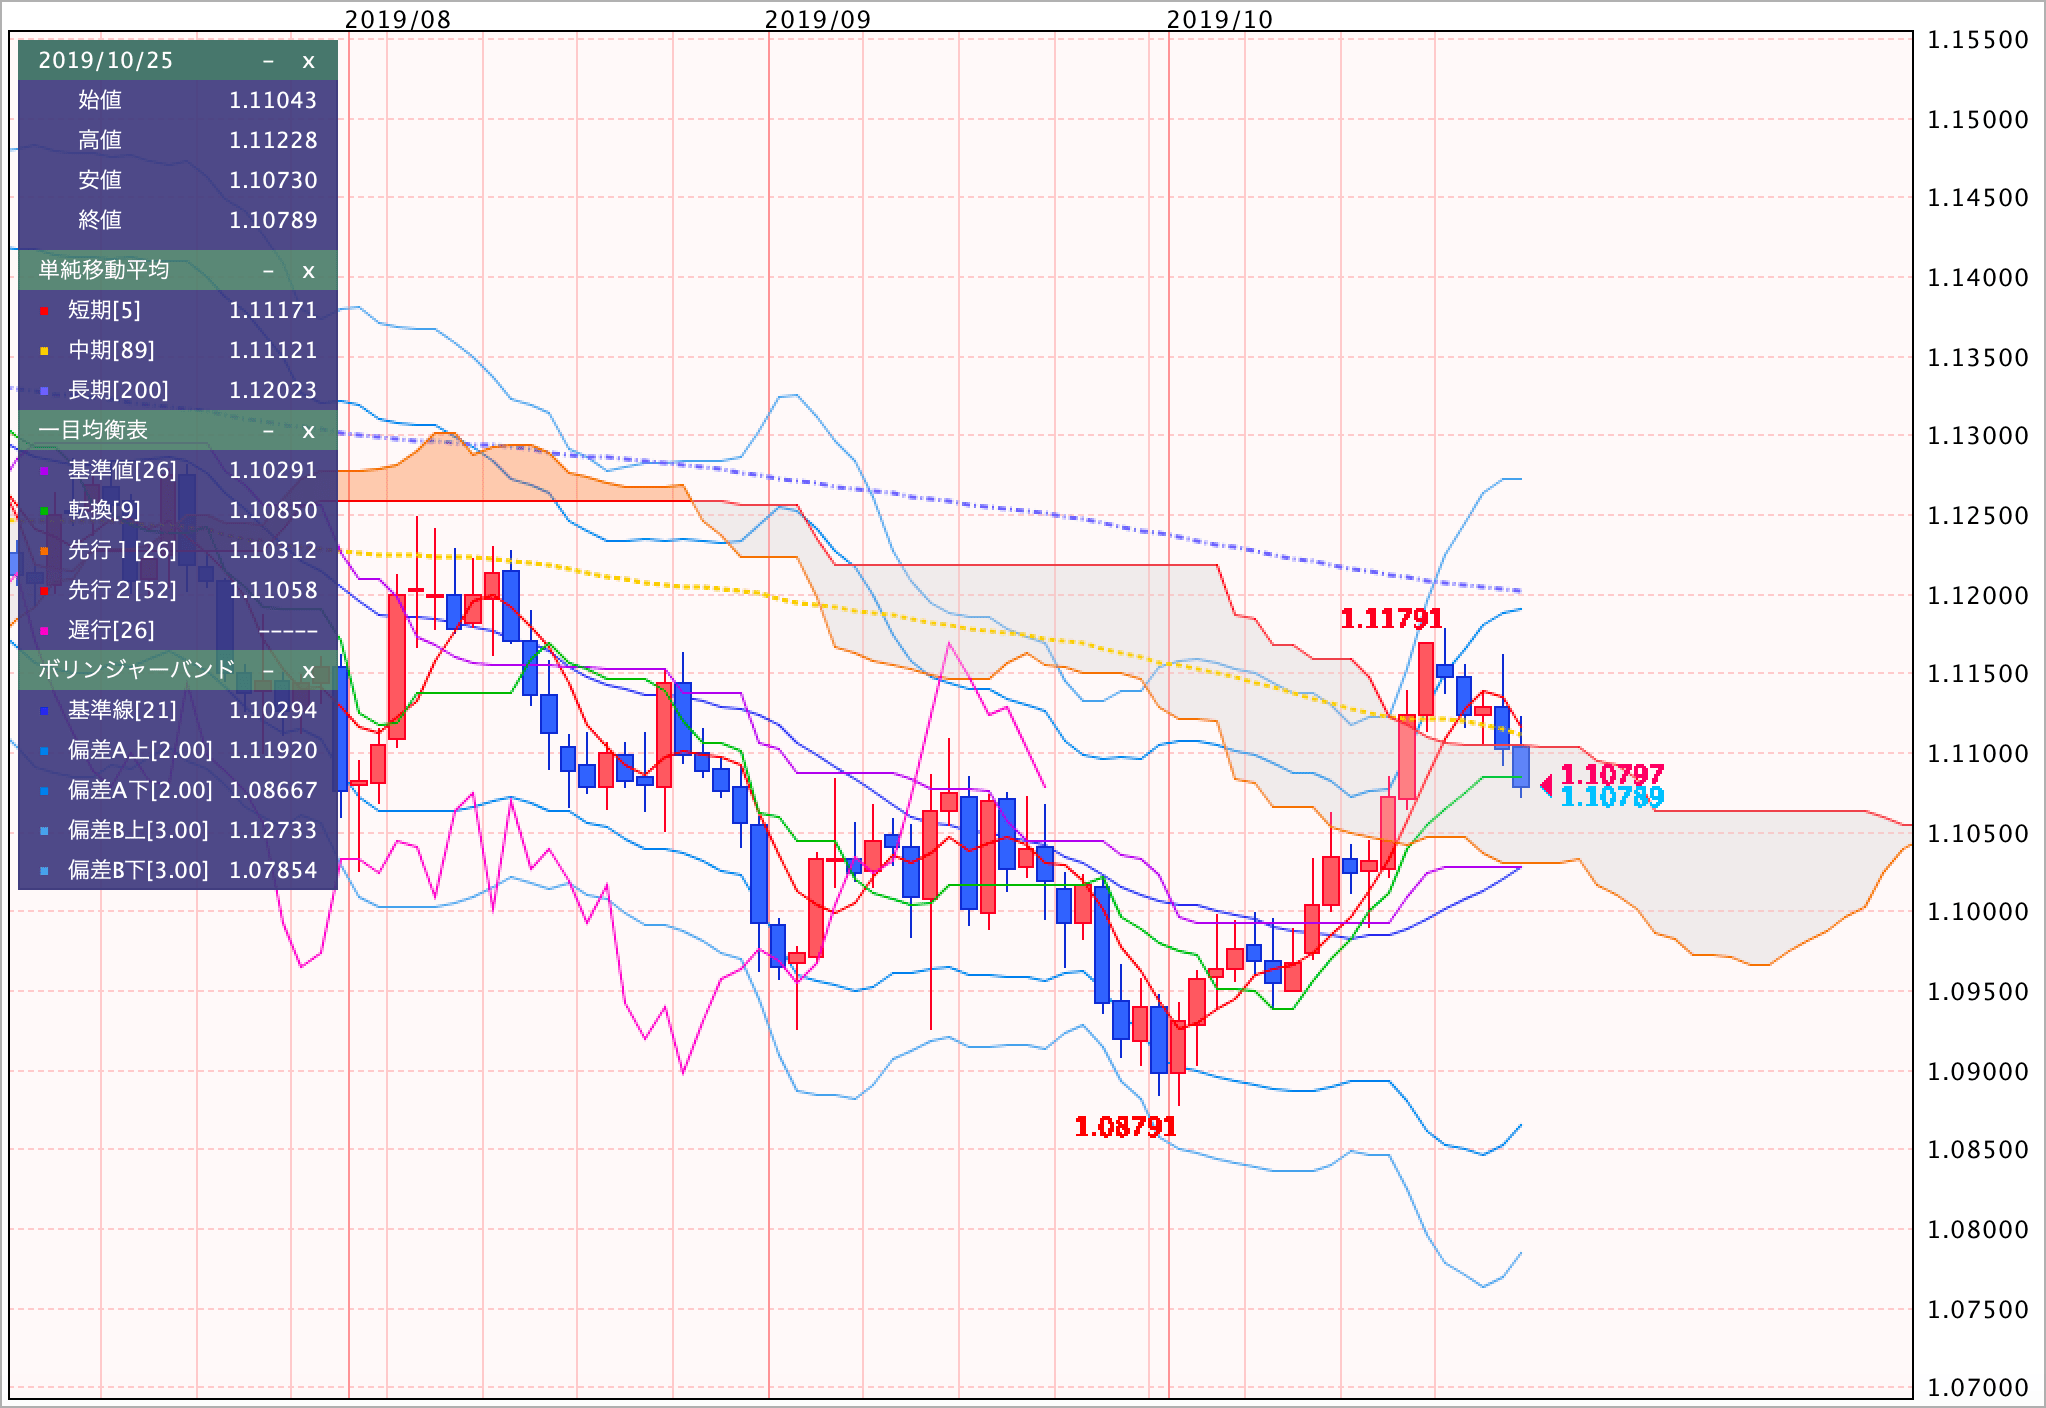
Task: Click the 2019/10/25 panel title
Action: tap(106, 61)
